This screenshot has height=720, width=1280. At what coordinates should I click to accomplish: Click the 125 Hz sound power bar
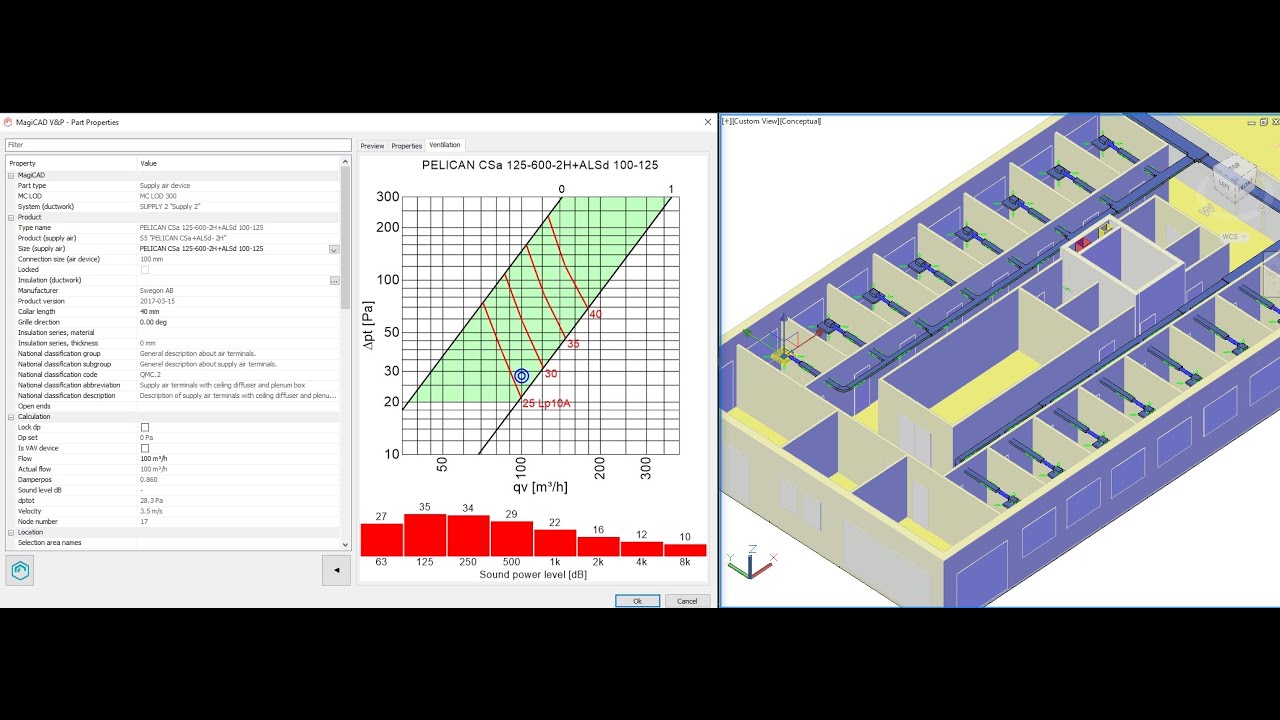[425, 535]
